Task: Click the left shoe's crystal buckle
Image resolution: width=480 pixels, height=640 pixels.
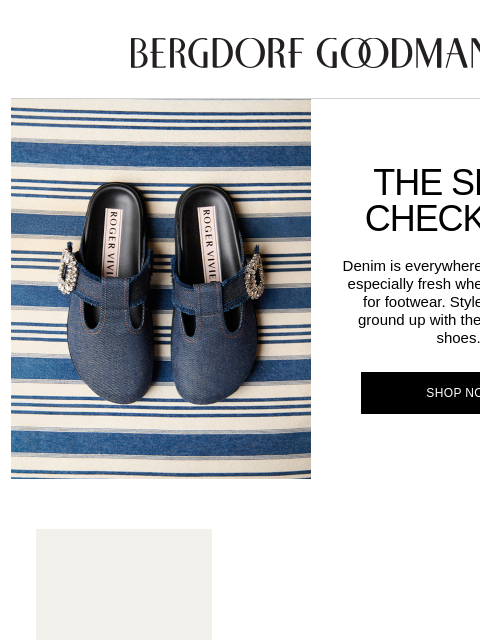Action: pyautogui.click(x=67, y=271)
